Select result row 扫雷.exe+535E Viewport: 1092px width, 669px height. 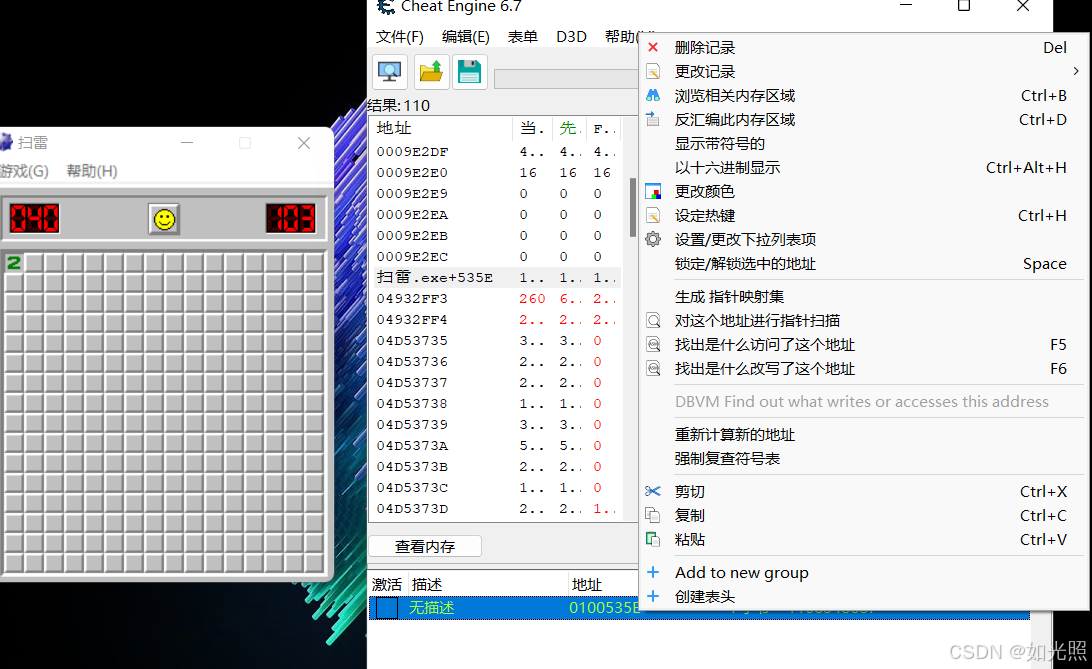pyautogui.click(x=497, y=277)
